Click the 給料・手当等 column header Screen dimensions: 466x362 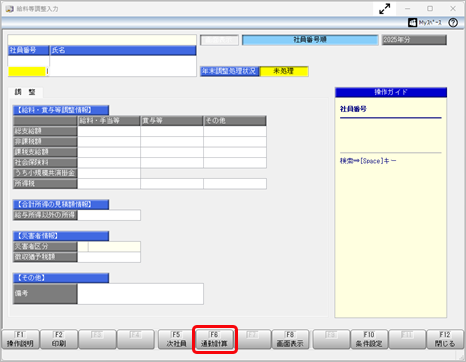point(109,121)
